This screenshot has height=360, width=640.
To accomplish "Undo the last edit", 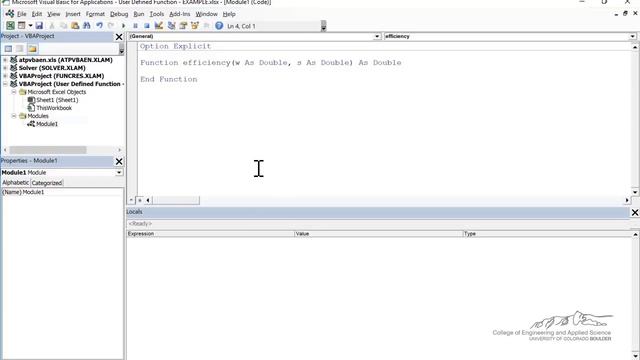I will click(99, 26).
